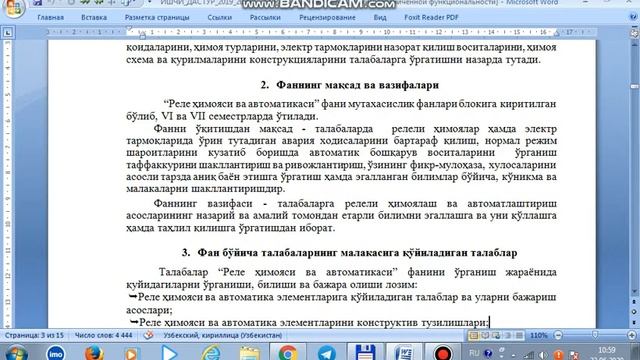Zoom in with the plus button

(x=632, y=336)
